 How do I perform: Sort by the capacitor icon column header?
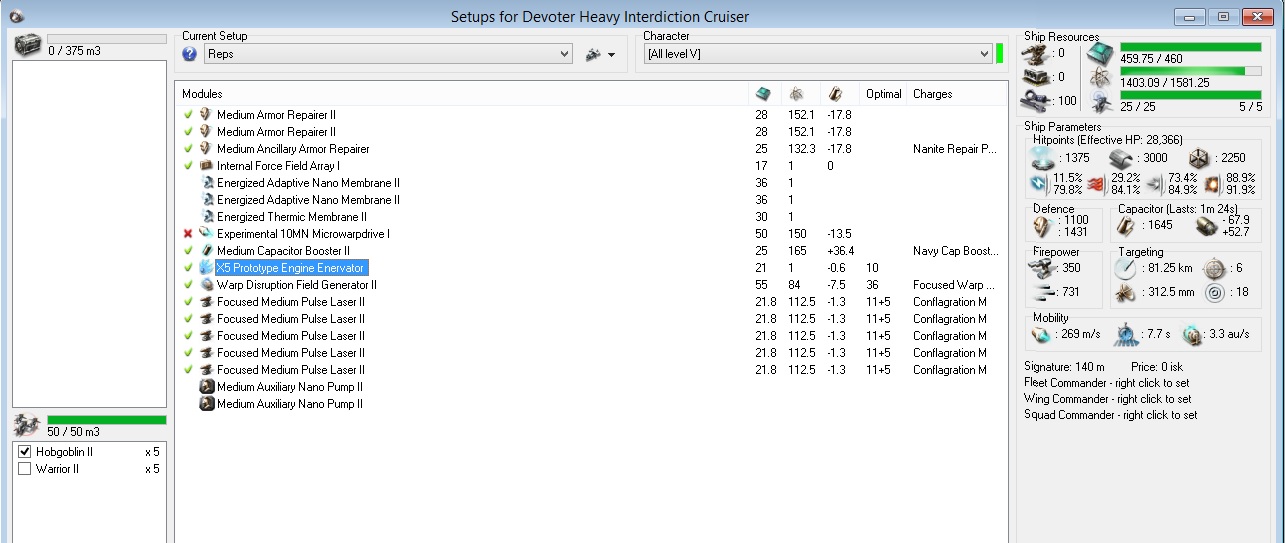(x=834, y=94)
